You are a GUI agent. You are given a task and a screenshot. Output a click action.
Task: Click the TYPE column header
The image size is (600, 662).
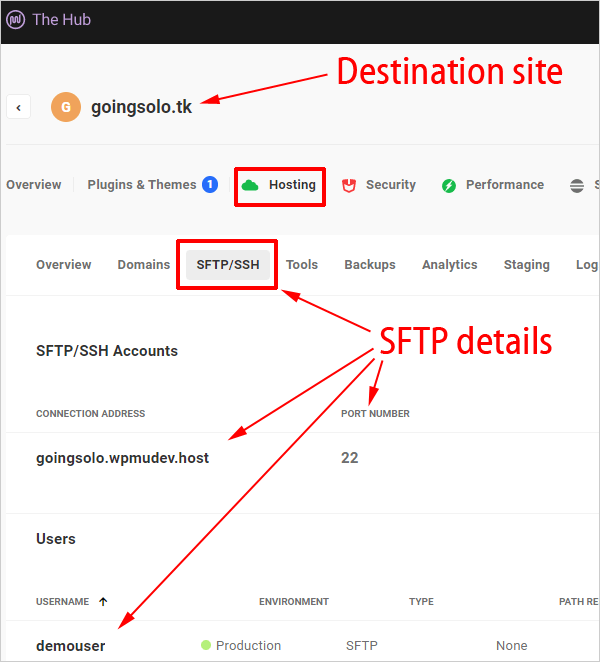(421, 602)
